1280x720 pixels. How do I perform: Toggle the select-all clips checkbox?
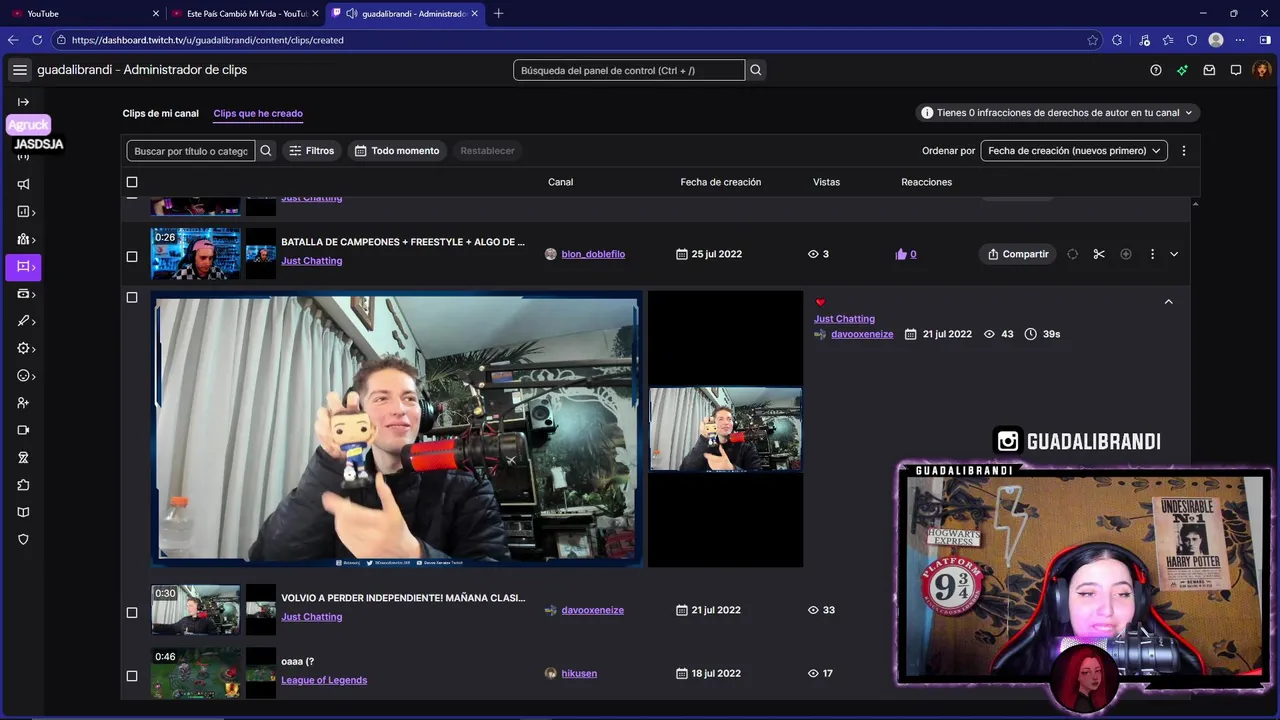132,182
